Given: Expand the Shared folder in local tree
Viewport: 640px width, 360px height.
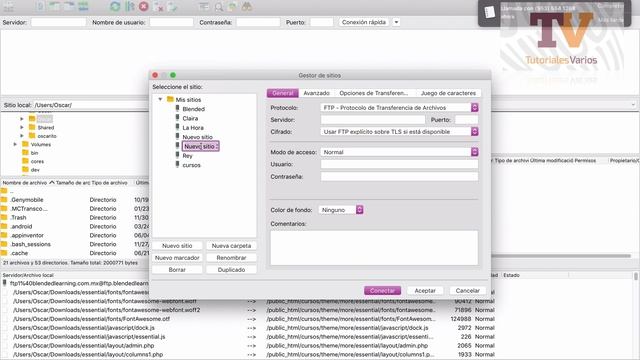Looking at the screenshot, I should [22, 127].
